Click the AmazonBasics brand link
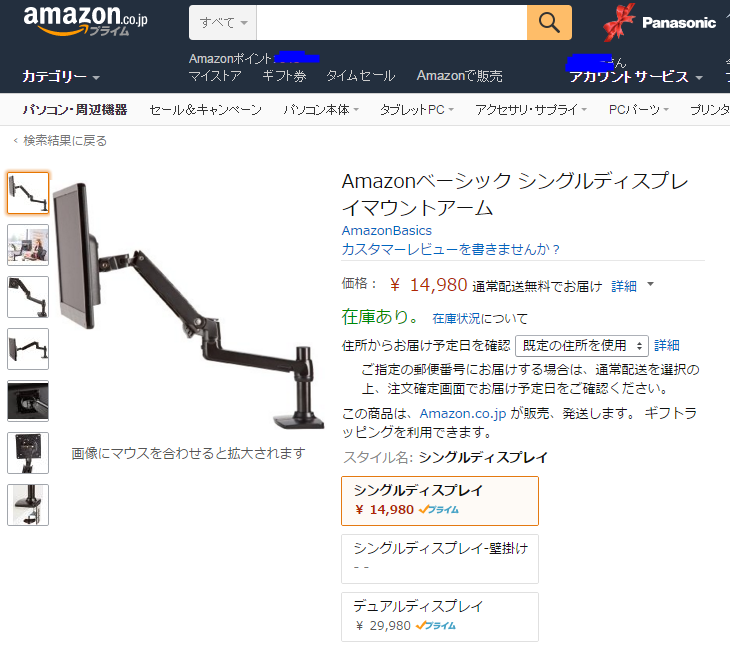This screenshot has height=650, width=730. [x=386, y=230]
